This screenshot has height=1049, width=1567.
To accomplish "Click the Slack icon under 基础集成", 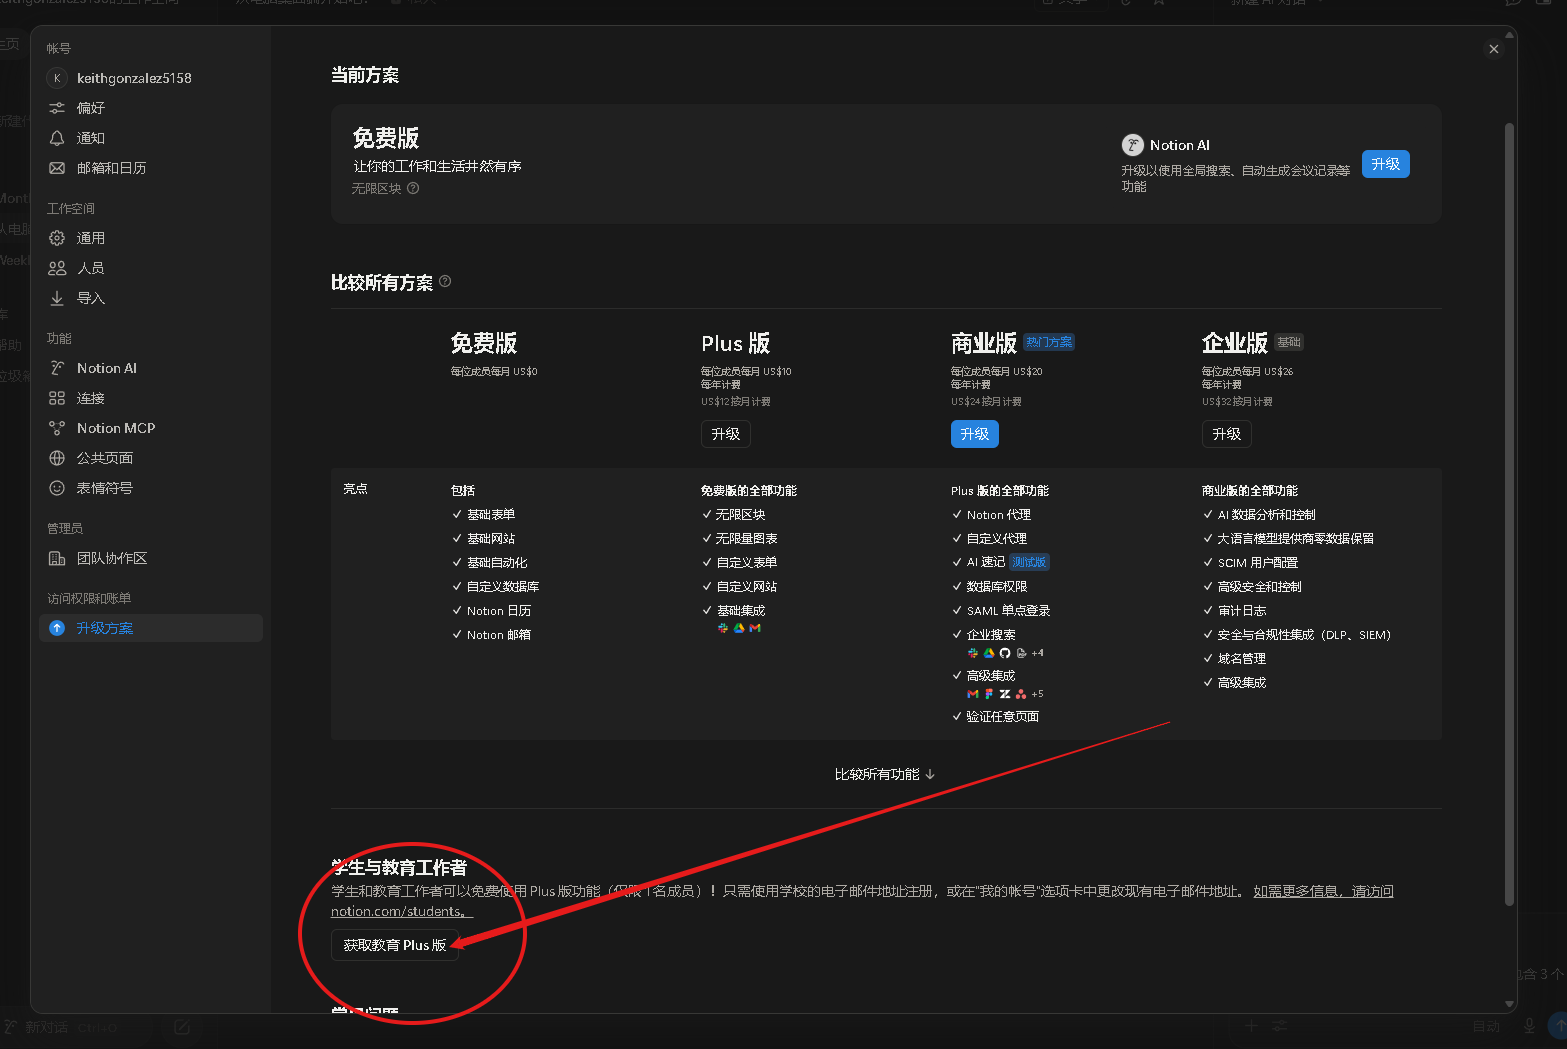I will 723,628.
